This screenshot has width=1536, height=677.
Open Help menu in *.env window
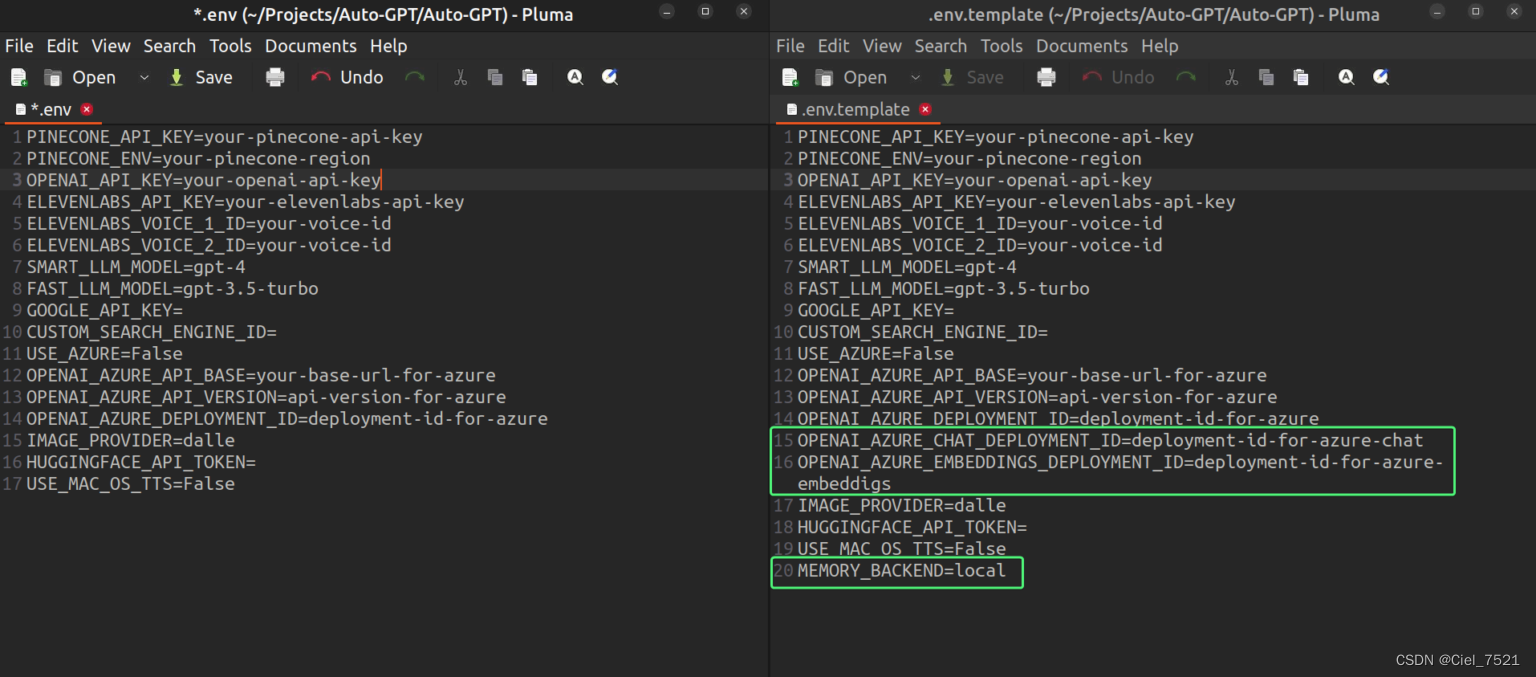point(388,46)
